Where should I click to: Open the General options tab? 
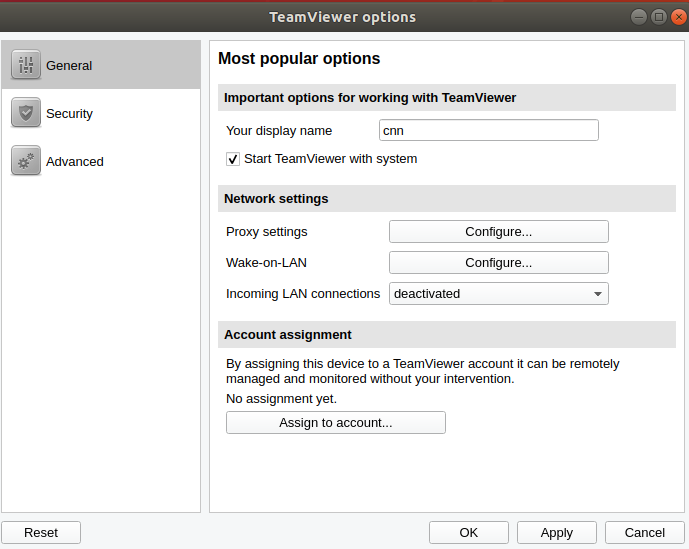pyautogui.click(x=101, y=65)
